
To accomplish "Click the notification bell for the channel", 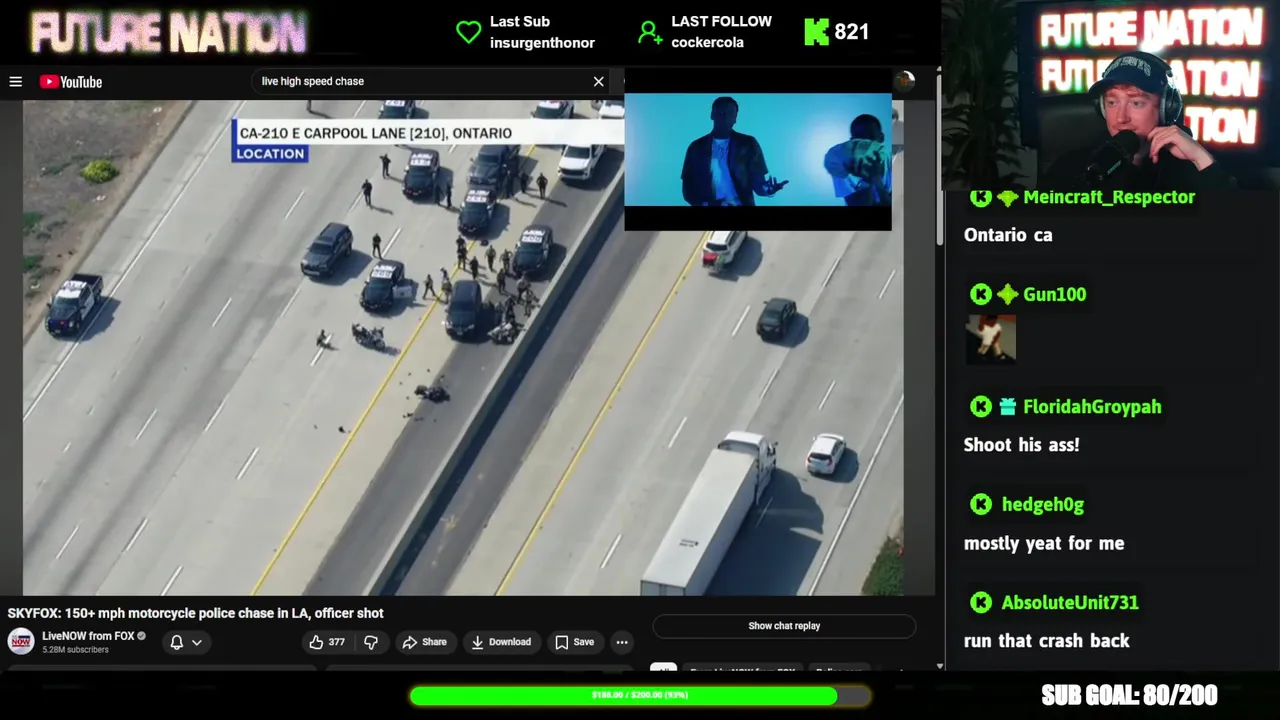I will click(x=177, y=642).
